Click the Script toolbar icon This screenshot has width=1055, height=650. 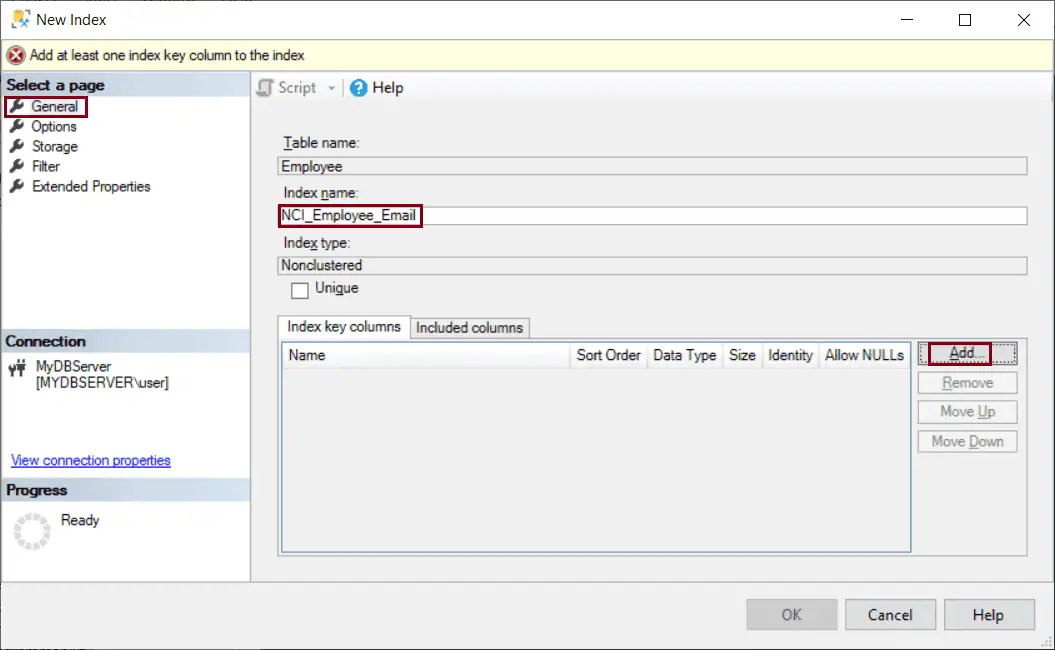coord(265,88)
